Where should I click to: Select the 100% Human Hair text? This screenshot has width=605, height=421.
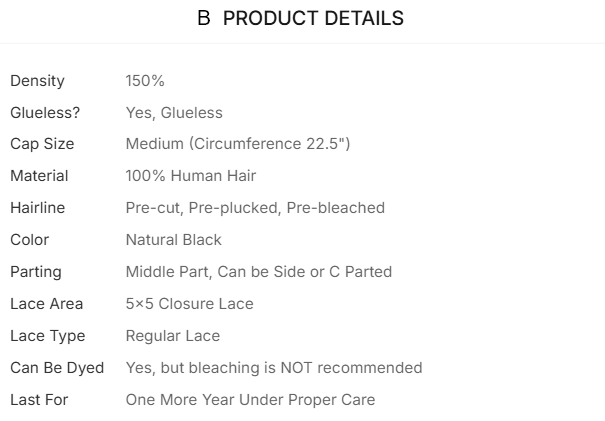pos(191,176)
